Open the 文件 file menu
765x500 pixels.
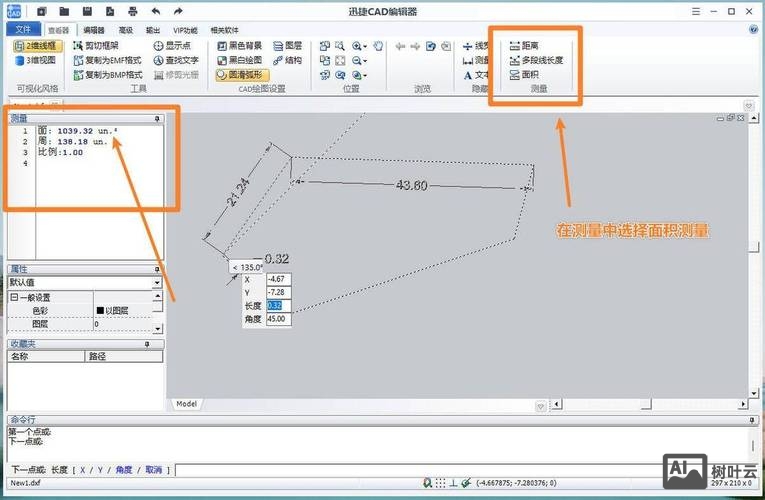23,30
